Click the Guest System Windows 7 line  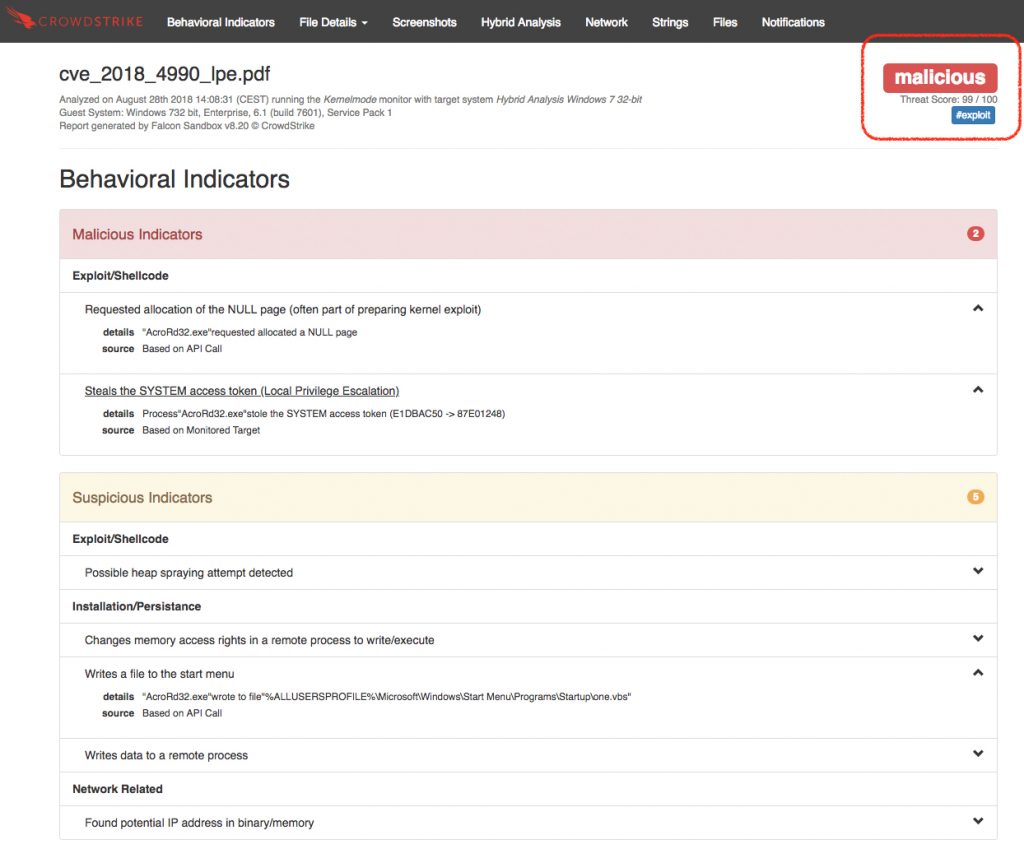point(225,112)
